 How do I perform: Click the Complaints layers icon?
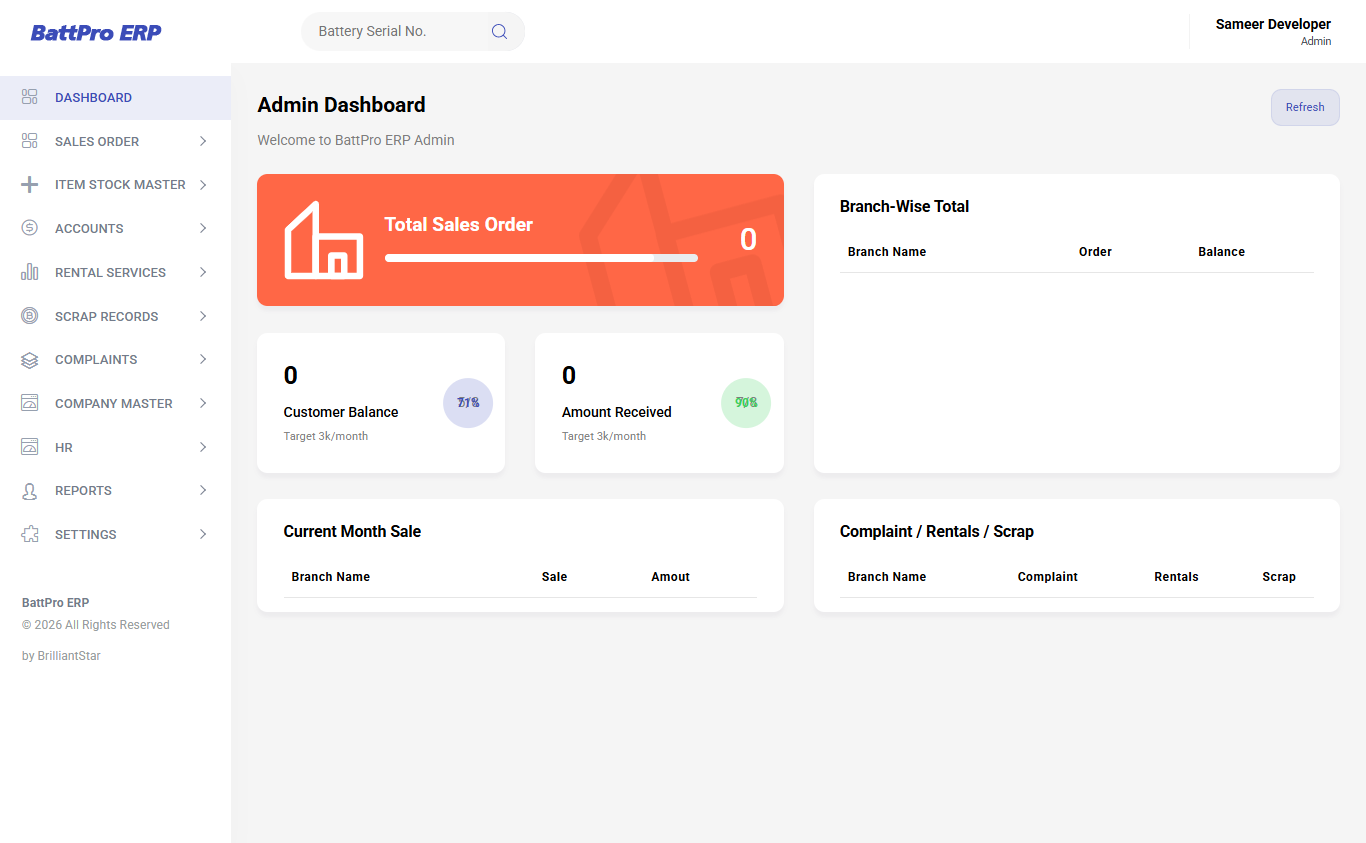tap(29, 360)
